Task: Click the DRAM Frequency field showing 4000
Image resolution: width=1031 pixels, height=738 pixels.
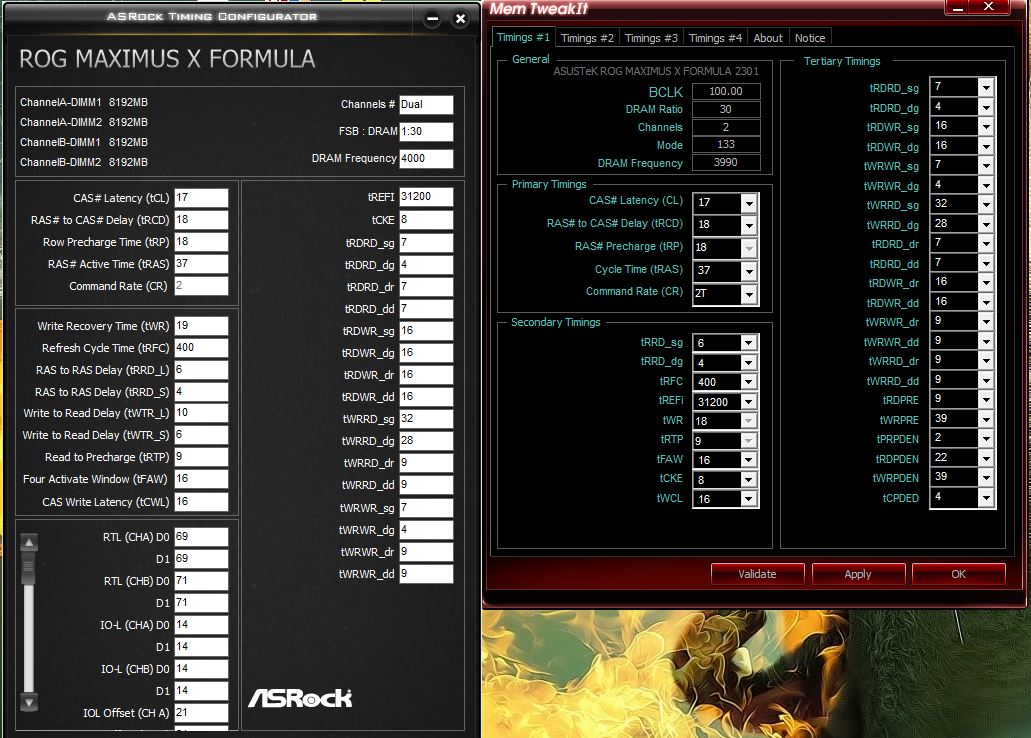Action: pyautogui.click(x=426, y=159)
